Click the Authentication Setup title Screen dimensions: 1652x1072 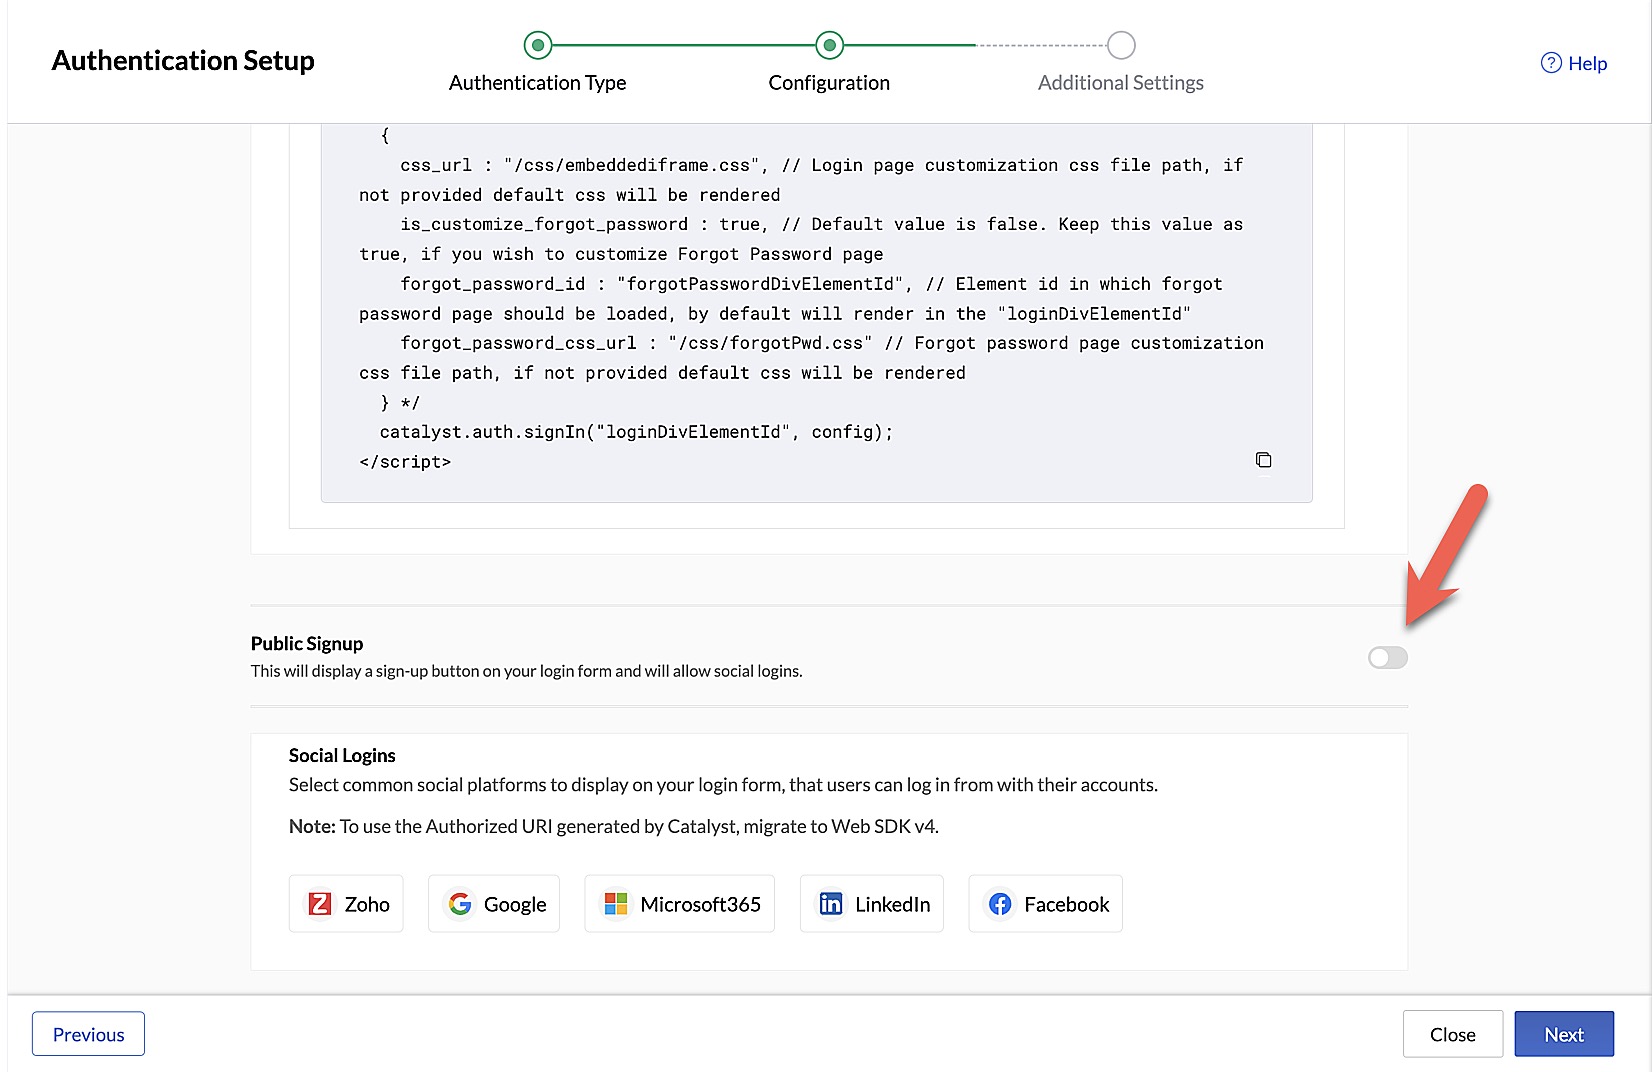coord(183,60)
